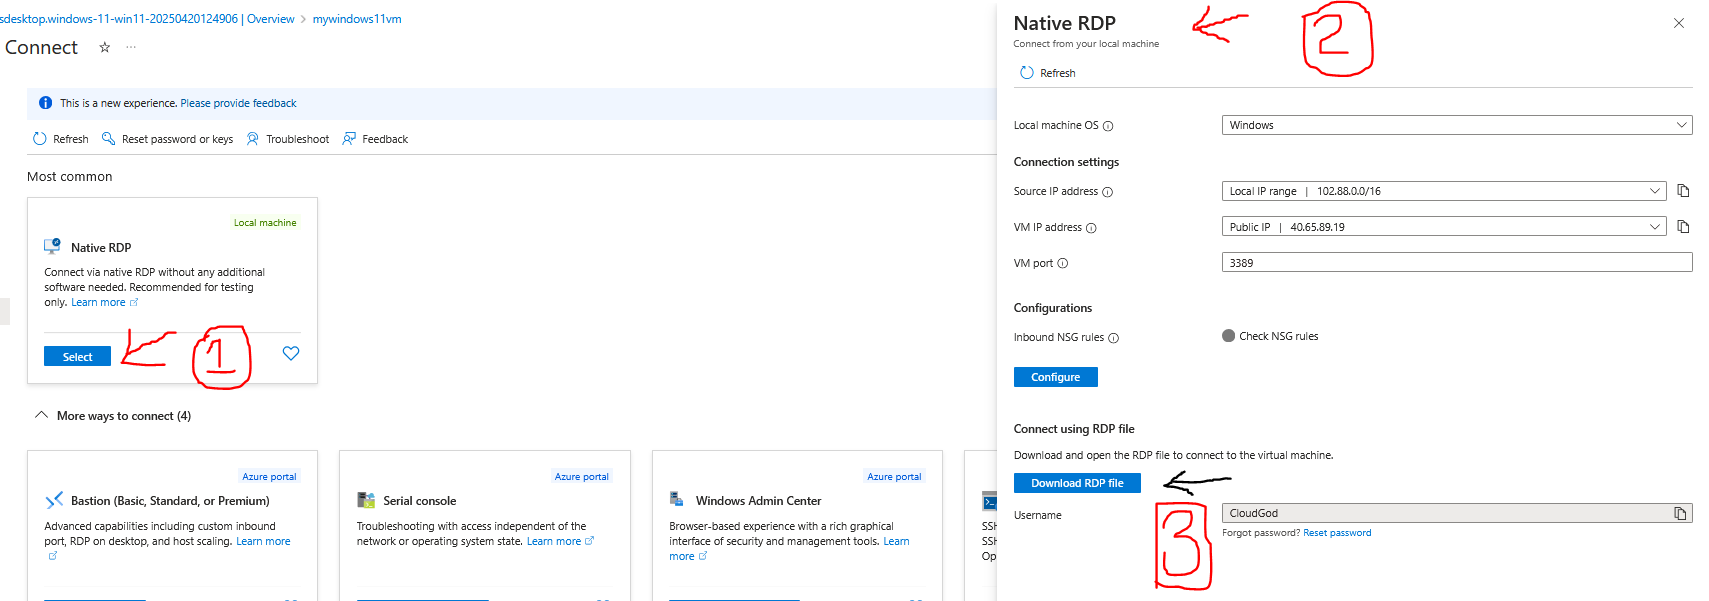
Task: Copy the username CloudGod
Action: pos(1681,513)
